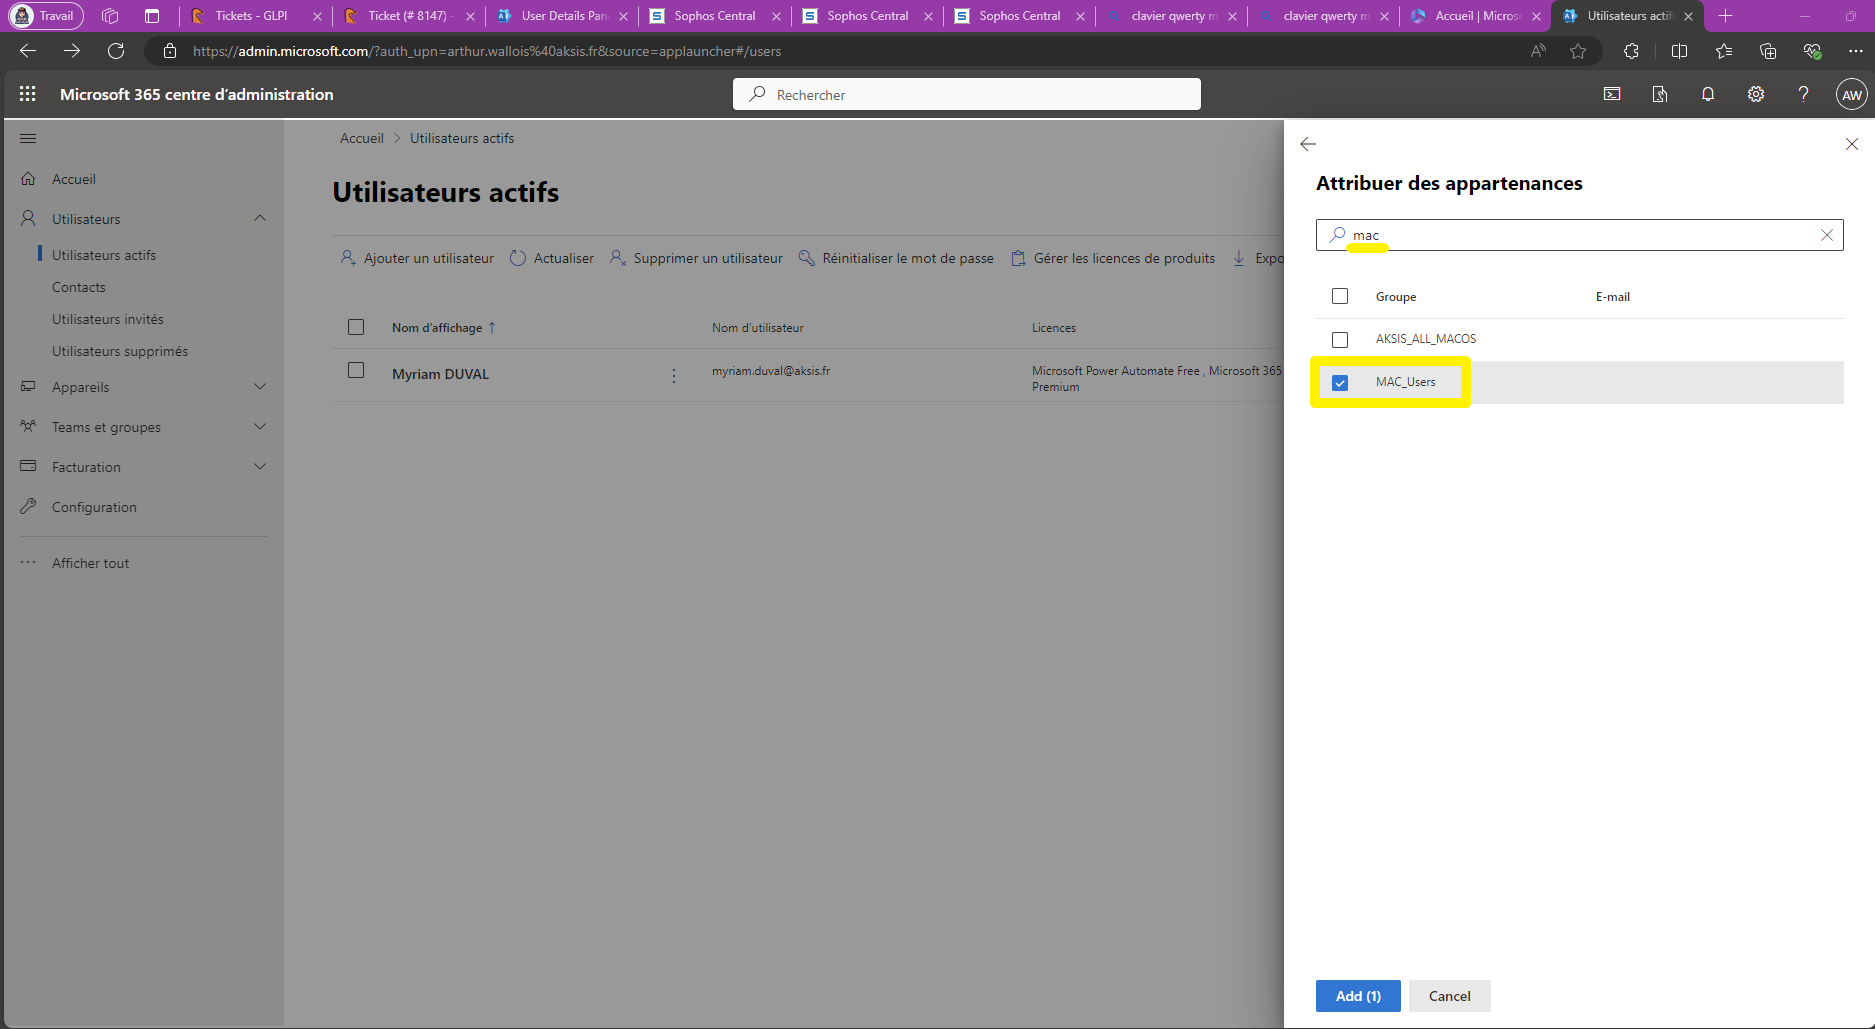Click Réinitialiser le mot de passe
The width and height of the screenshot is (1875, 1029).
point(896,258)
